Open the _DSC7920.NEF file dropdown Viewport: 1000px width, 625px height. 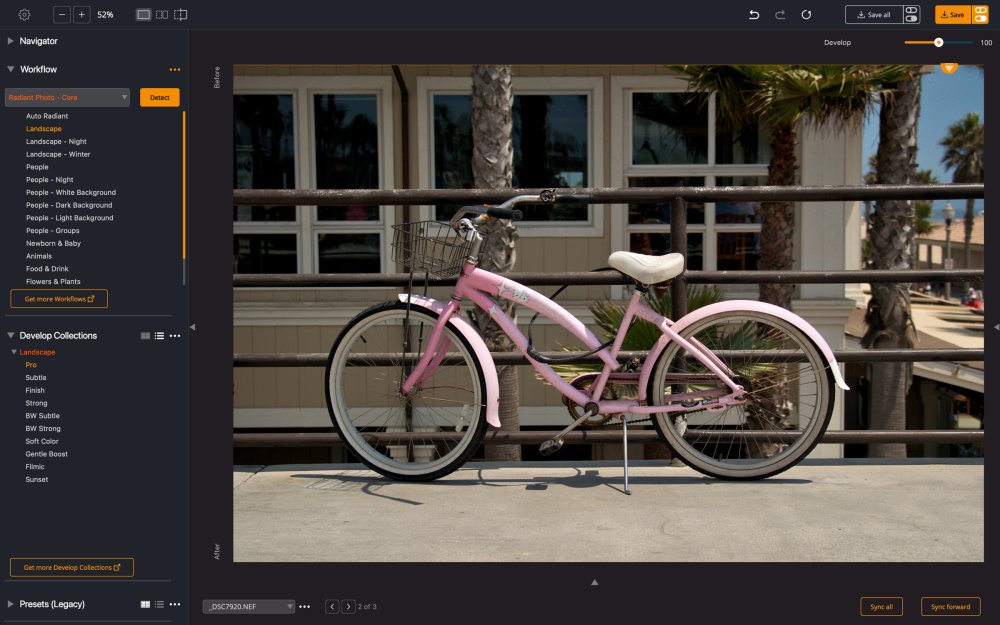coord(249,607)
